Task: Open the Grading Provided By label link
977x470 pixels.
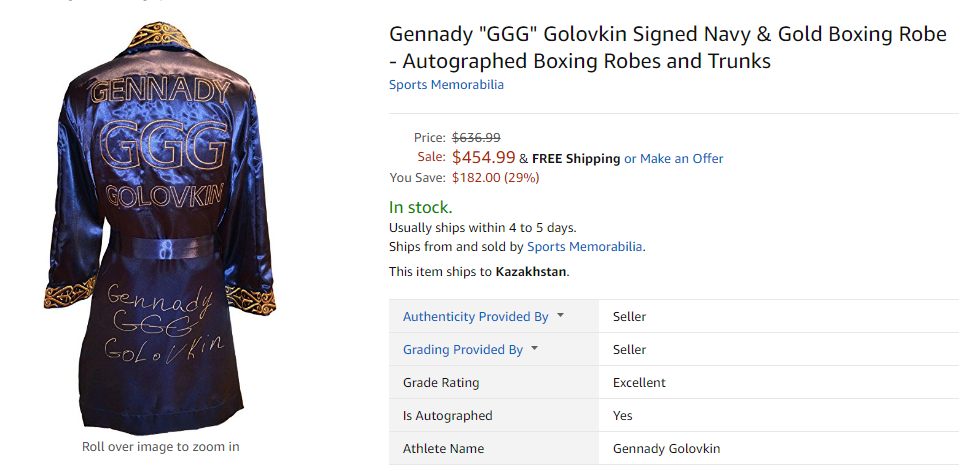Action: 462,349
